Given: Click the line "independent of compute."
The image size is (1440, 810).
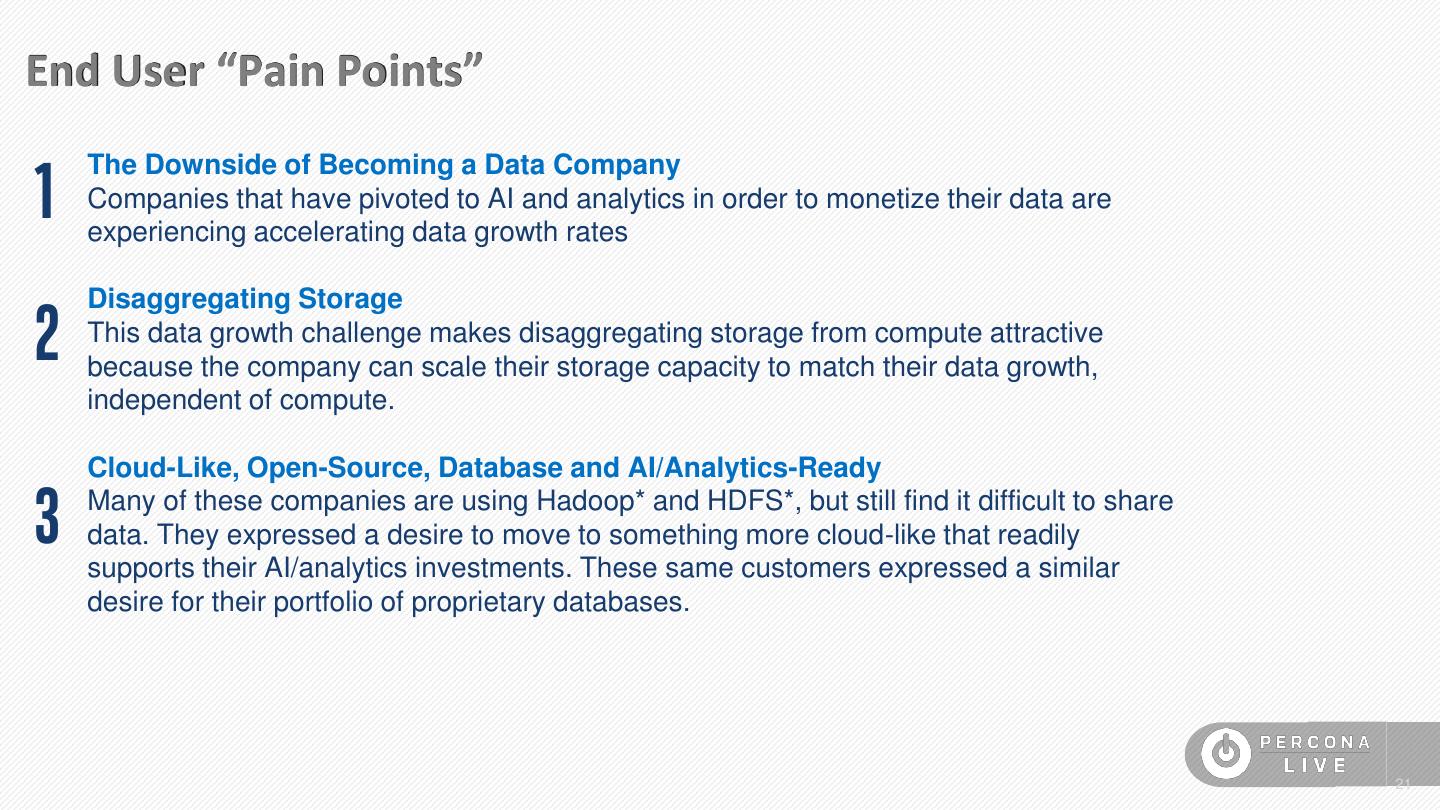Looking at the screenshot, I should [x=241, y=401].
